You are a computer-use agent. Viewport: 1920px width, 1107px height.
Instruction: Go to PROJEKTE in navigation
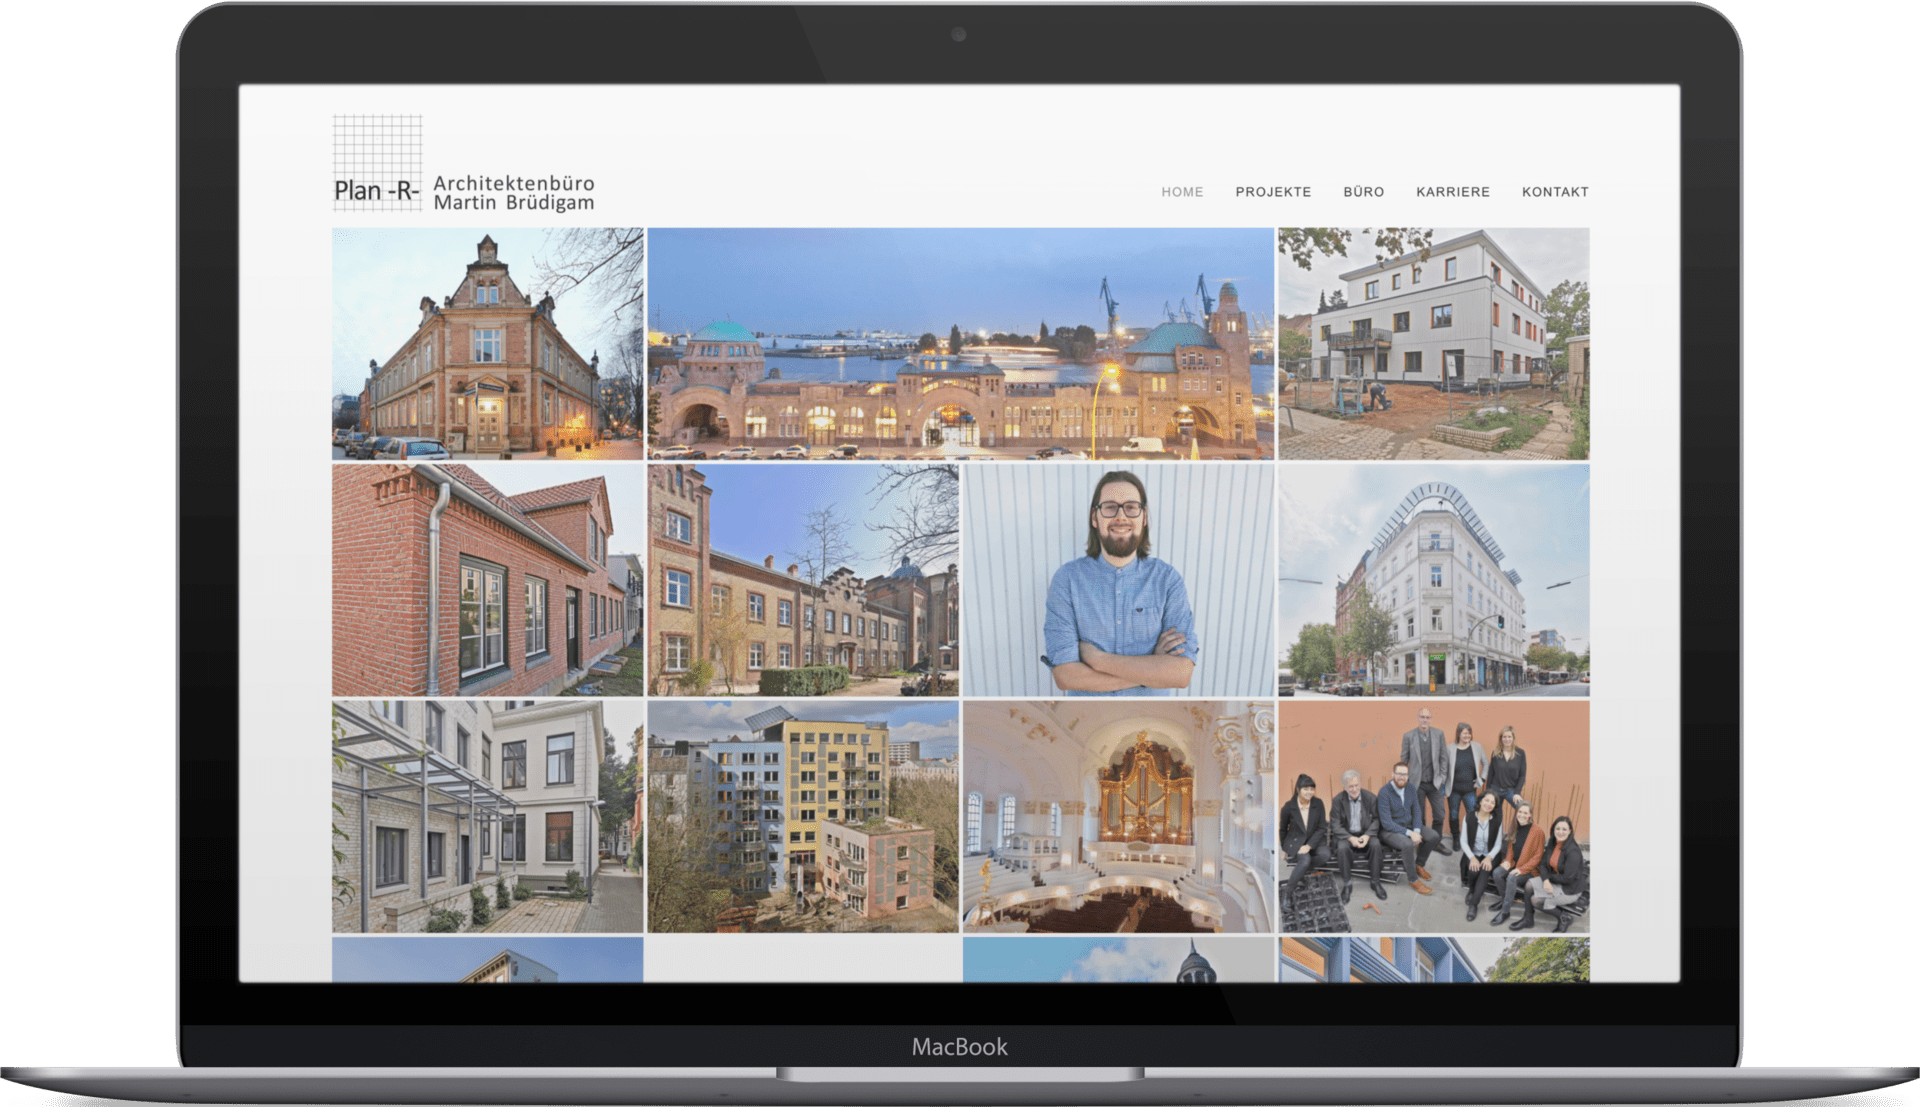1273,192
